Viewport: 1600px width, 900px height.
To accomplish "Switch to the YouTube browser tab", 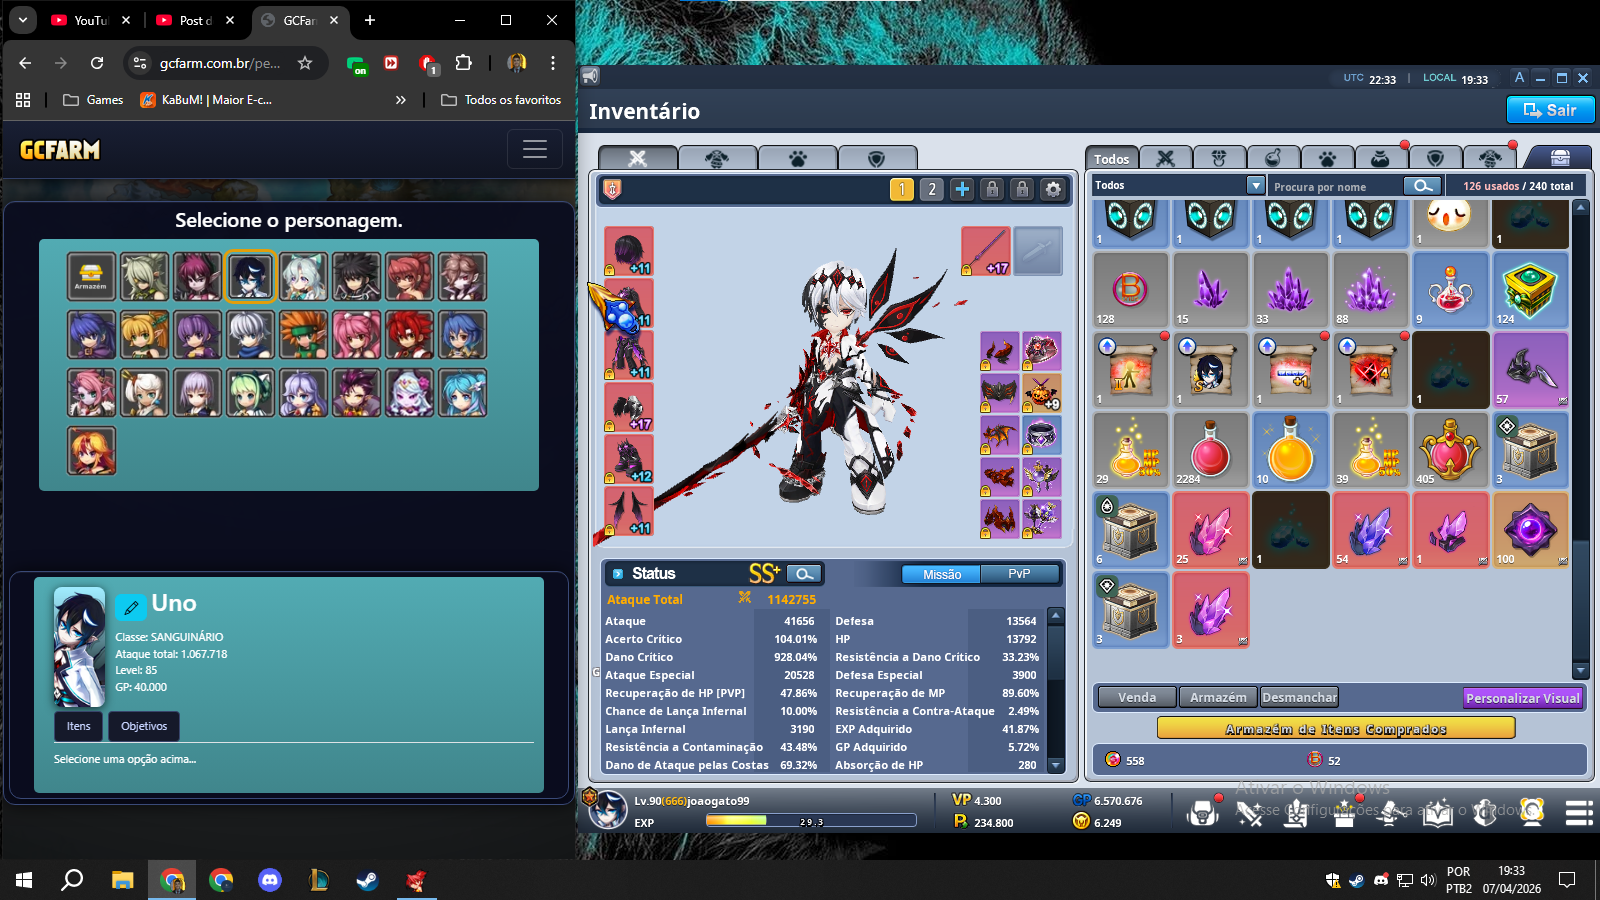I will coord(91,20).
